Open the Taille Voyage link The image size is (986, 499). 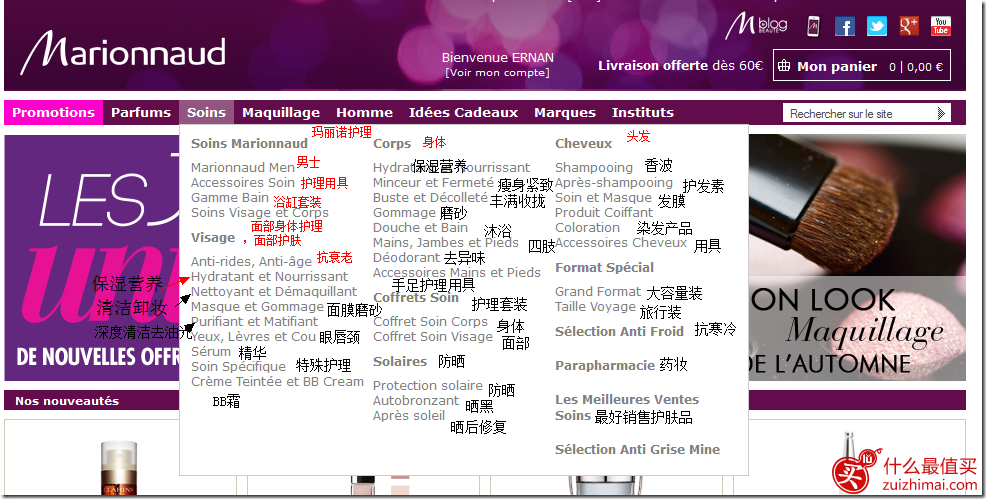595,307
